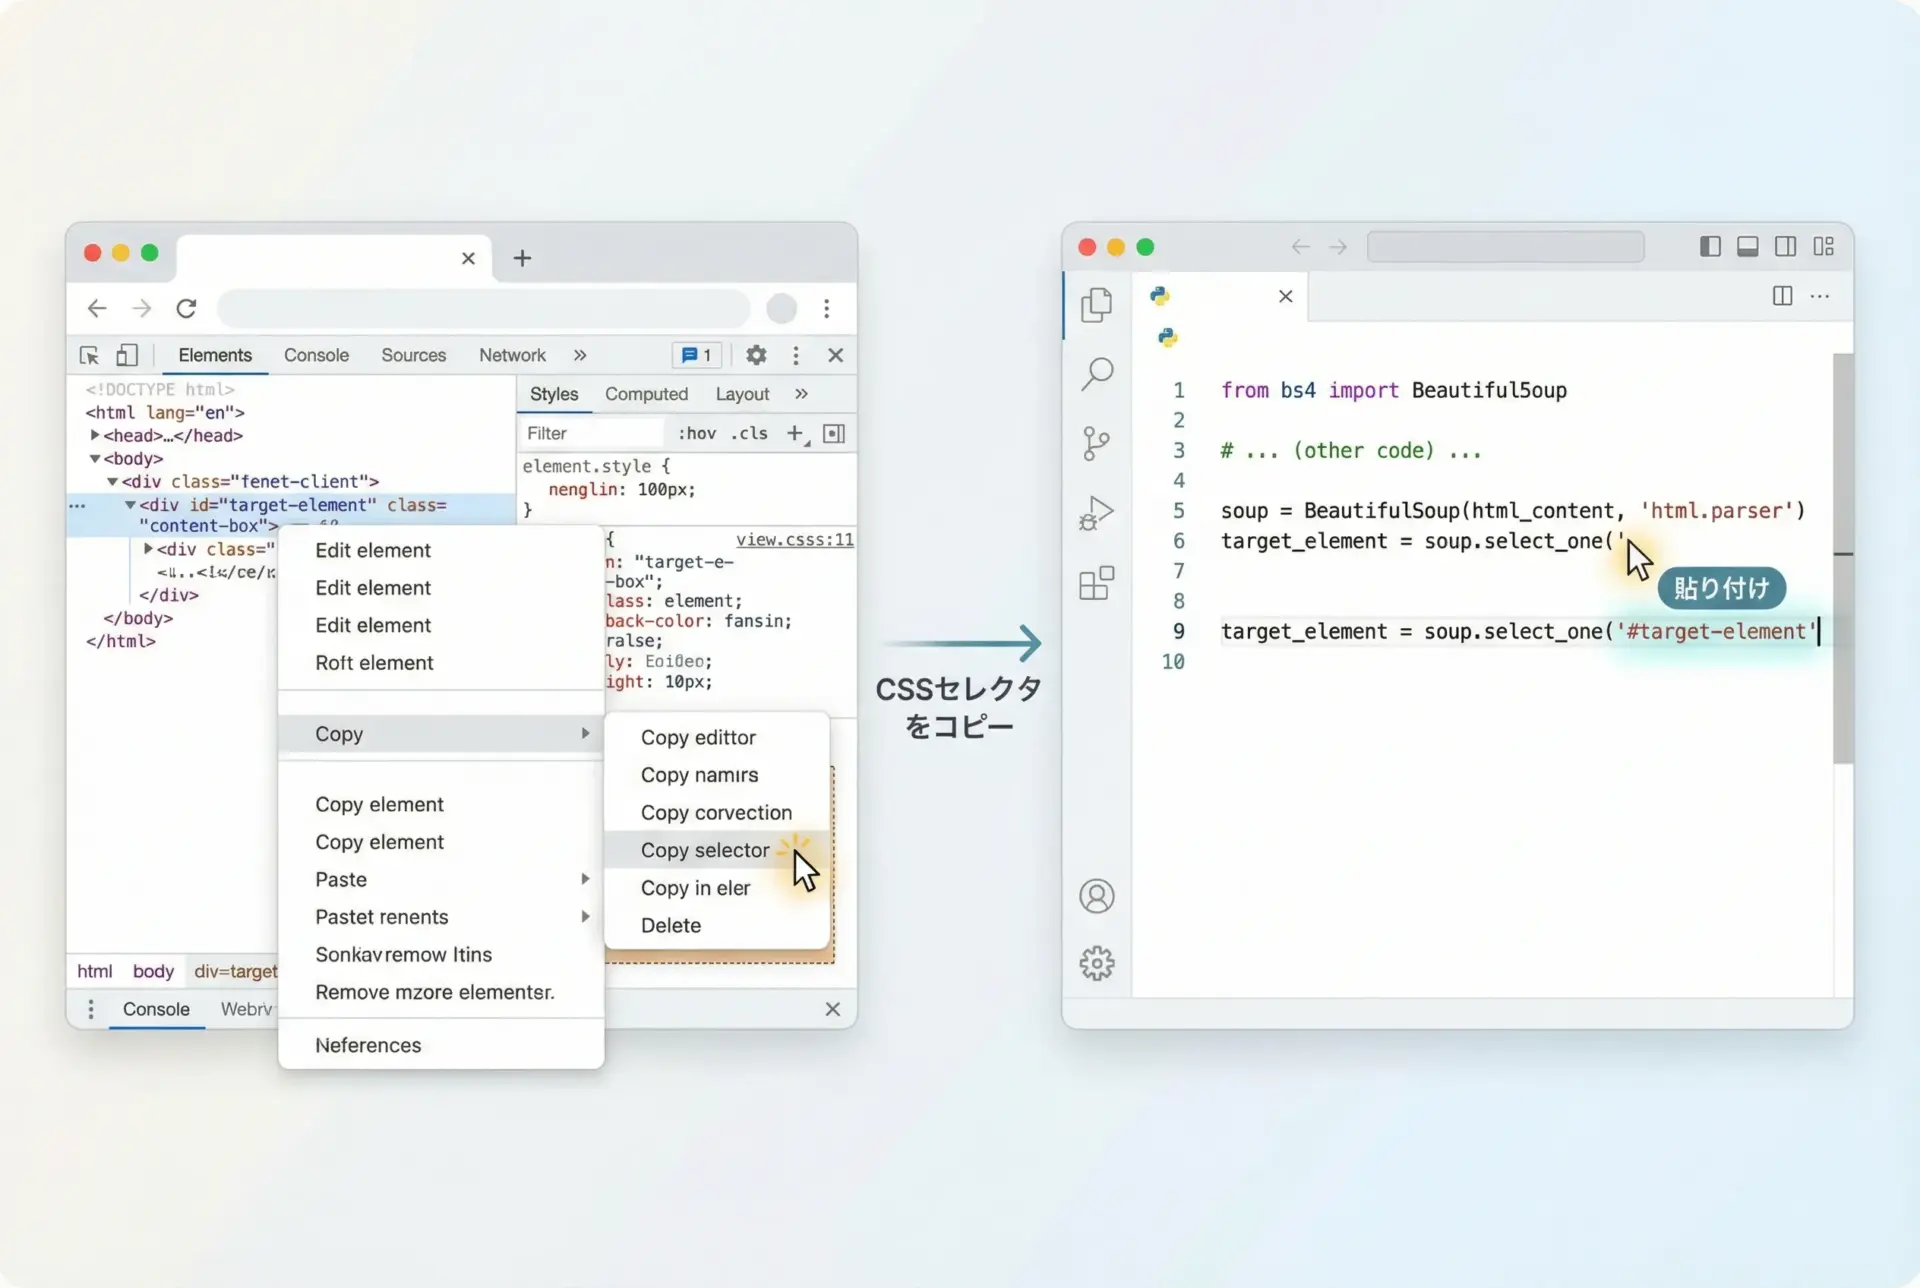The width and height of the screenshot is (1920, 1288).
Task: Click the Accounts icon in activity bar
Action: 1096,896
